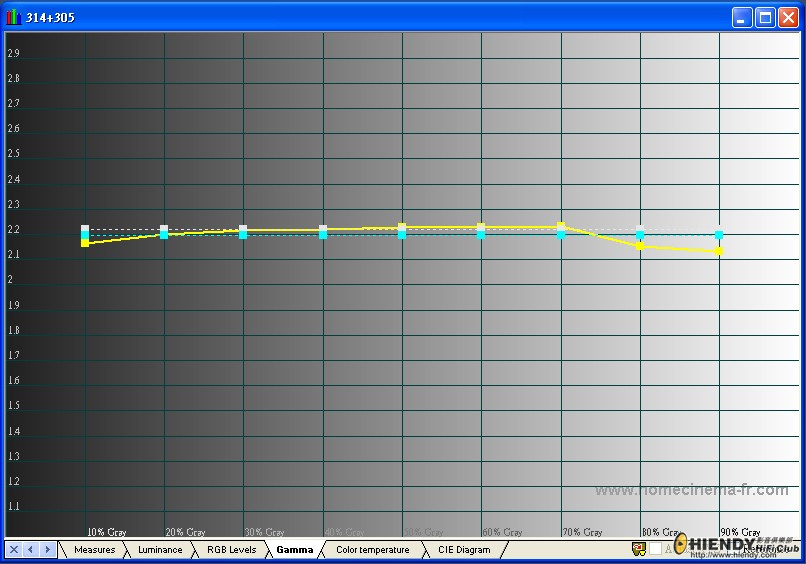This screenshot has height=564, width=806.
Task: Close the current view with the X tab button
Action: tap(14, 549)
